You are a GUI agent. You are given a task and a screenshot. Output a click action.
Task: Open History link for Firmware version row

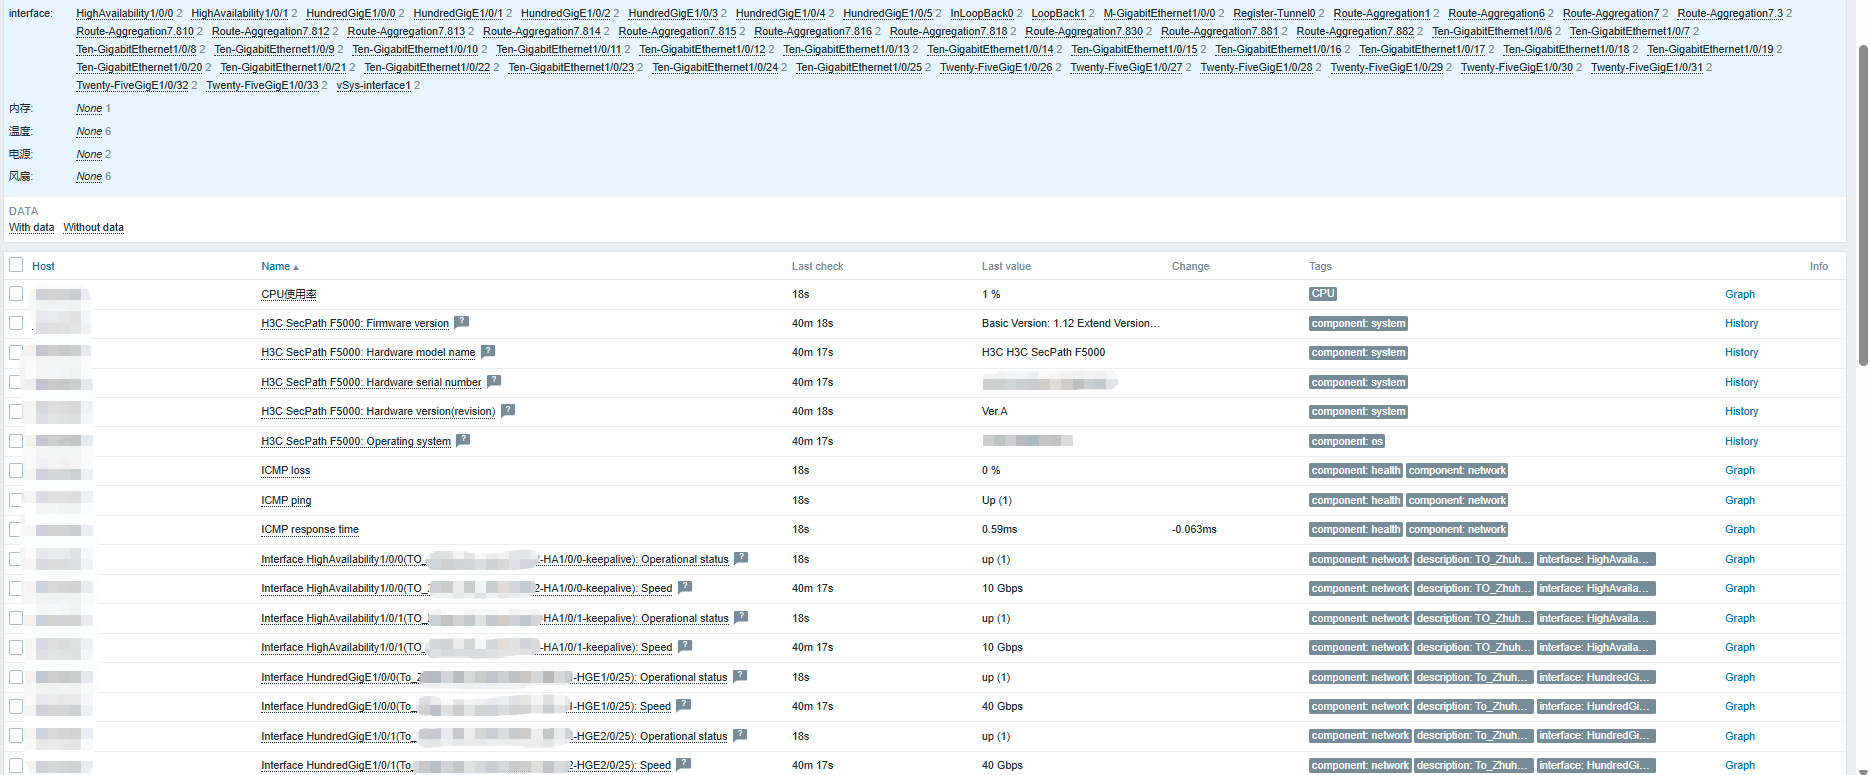[1741, 323]
